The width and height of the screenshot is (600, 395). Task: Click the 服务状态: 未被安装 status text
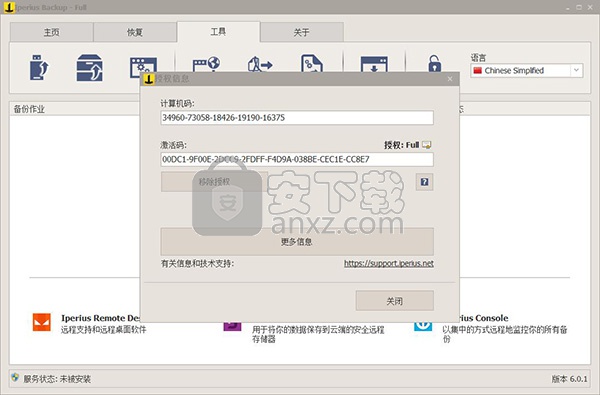pos(57,379)
